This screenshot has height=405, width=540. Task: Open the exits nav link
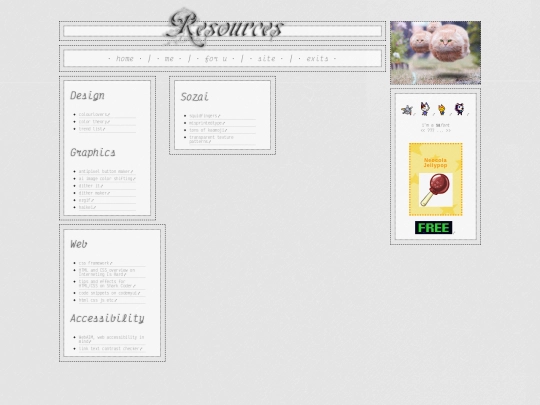pos(317,59)
